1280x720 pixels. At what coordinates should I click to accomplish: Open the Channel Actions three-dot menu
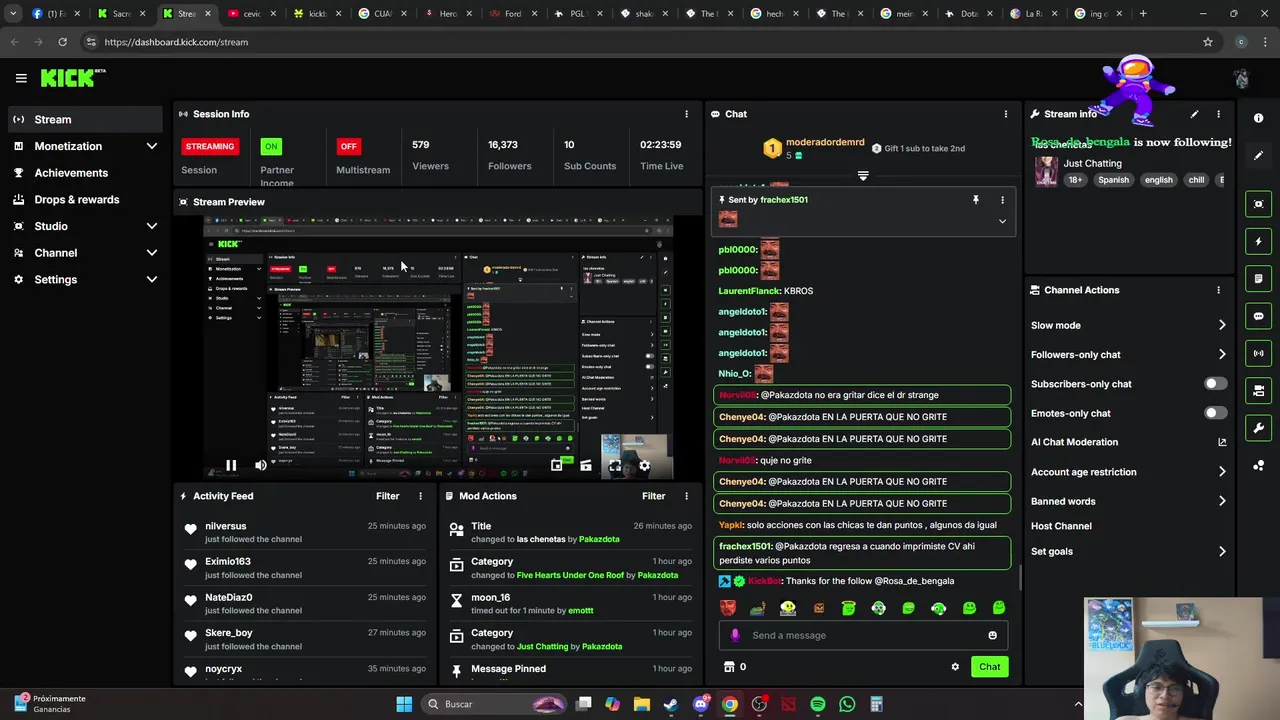pyautogui.click(x=1218, y=290)
